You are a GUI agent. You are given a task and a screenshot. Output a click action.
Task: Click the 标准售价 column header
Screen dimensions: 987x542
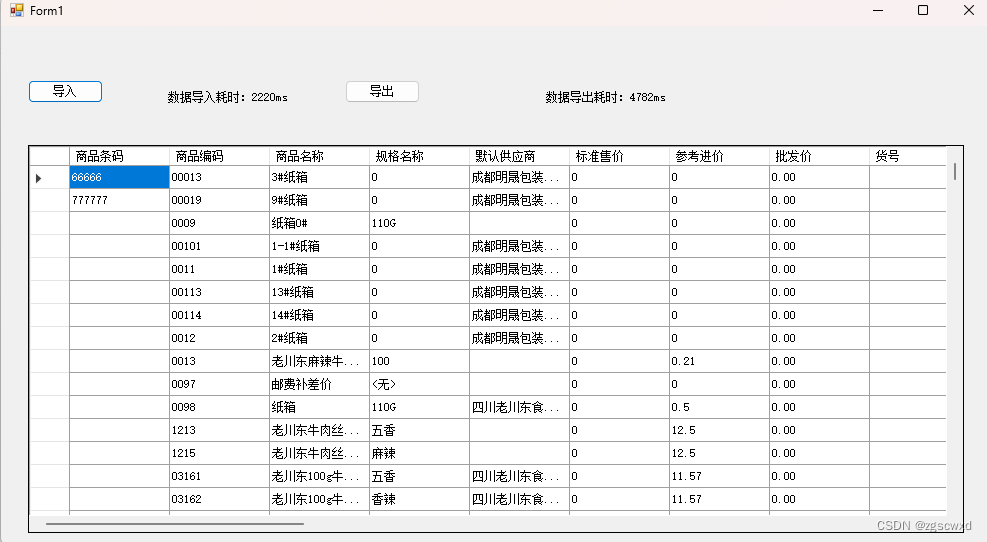coord(619,156)
